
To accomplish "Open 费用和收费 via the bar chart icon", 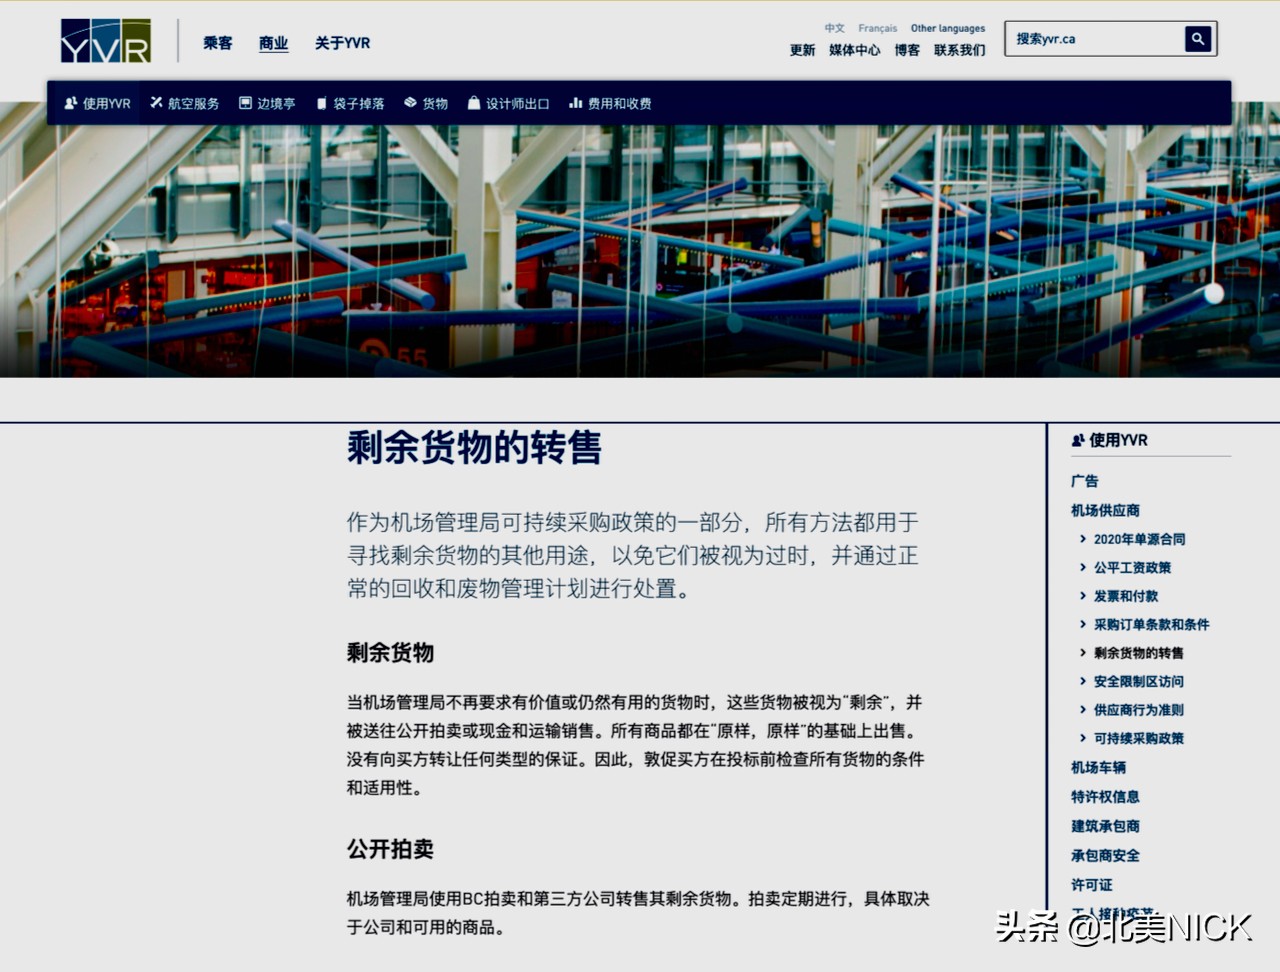I will pyautogui.click(x=576, y=102).
